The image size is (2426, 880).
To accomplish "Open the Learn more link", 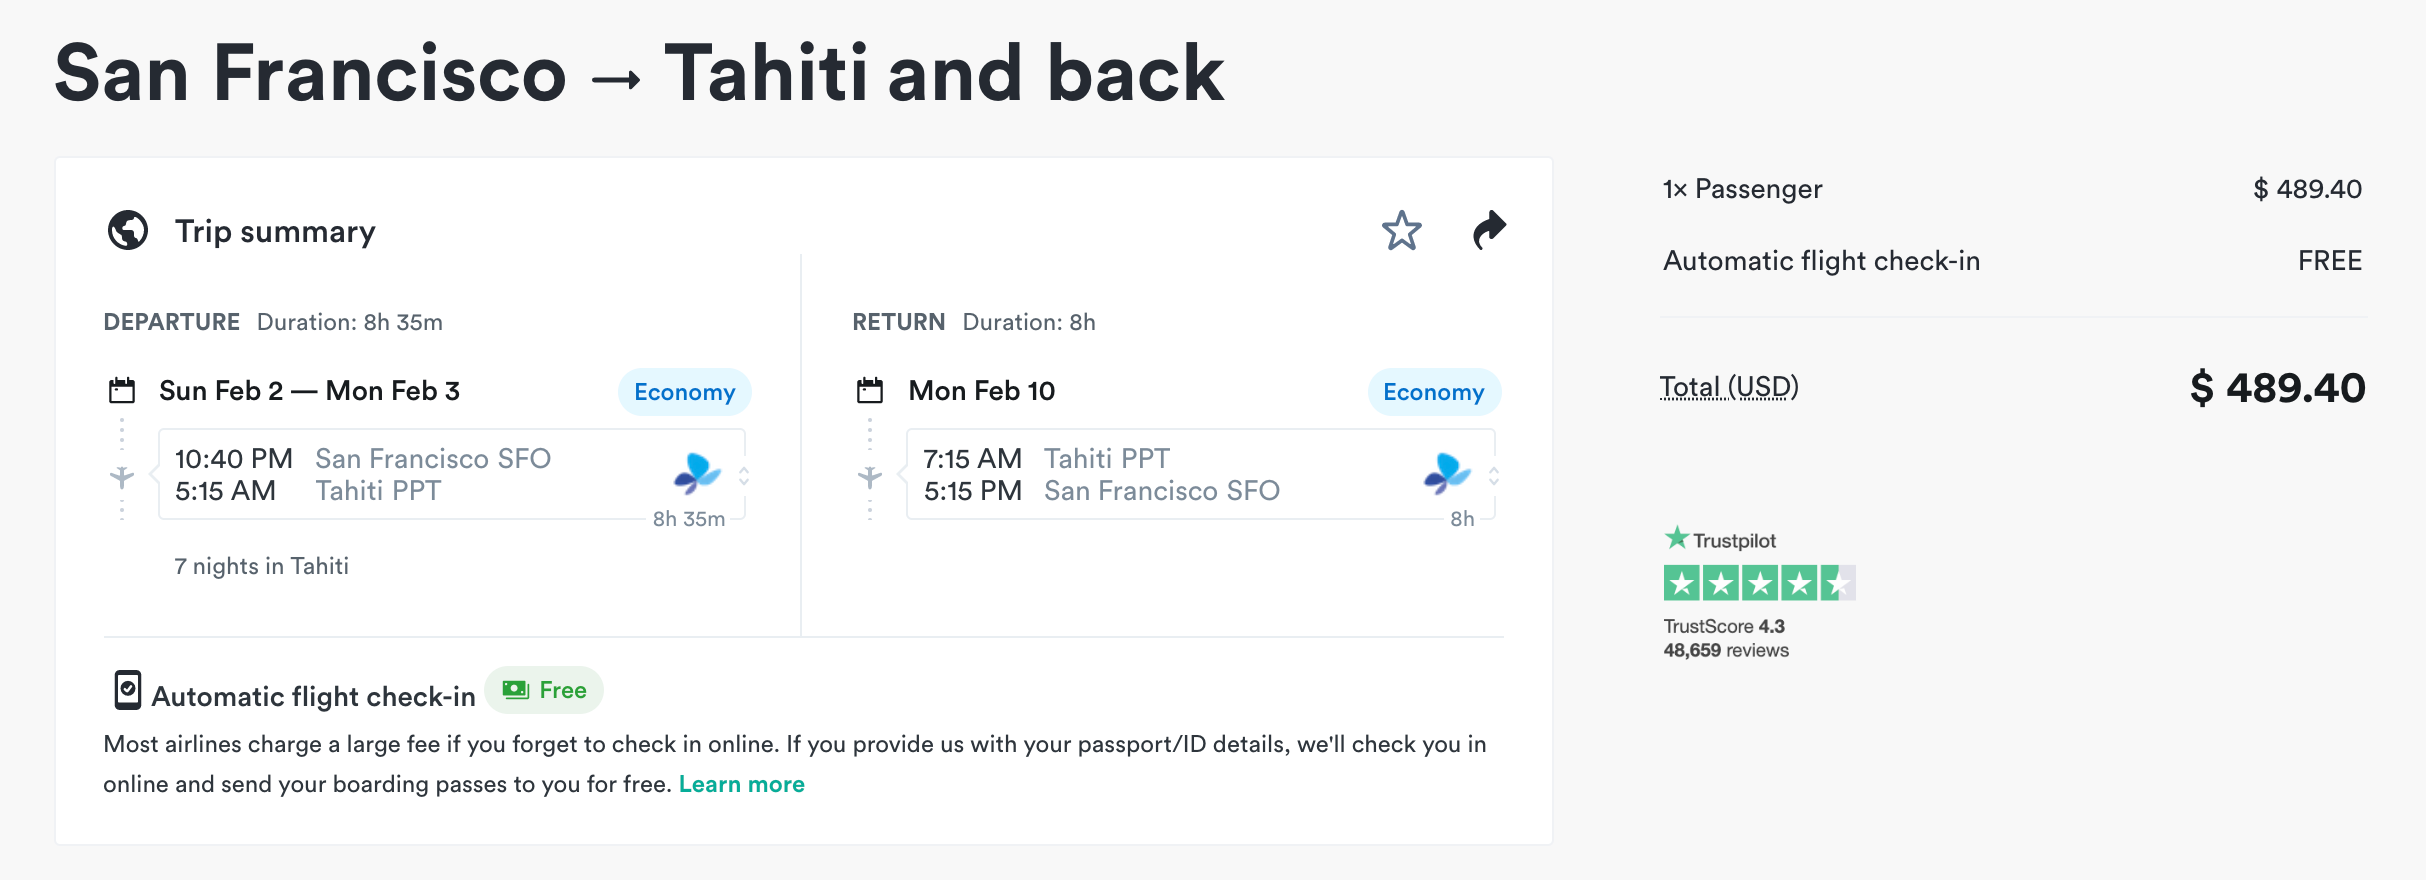I will pyautogui.click(x=741, y=784).
